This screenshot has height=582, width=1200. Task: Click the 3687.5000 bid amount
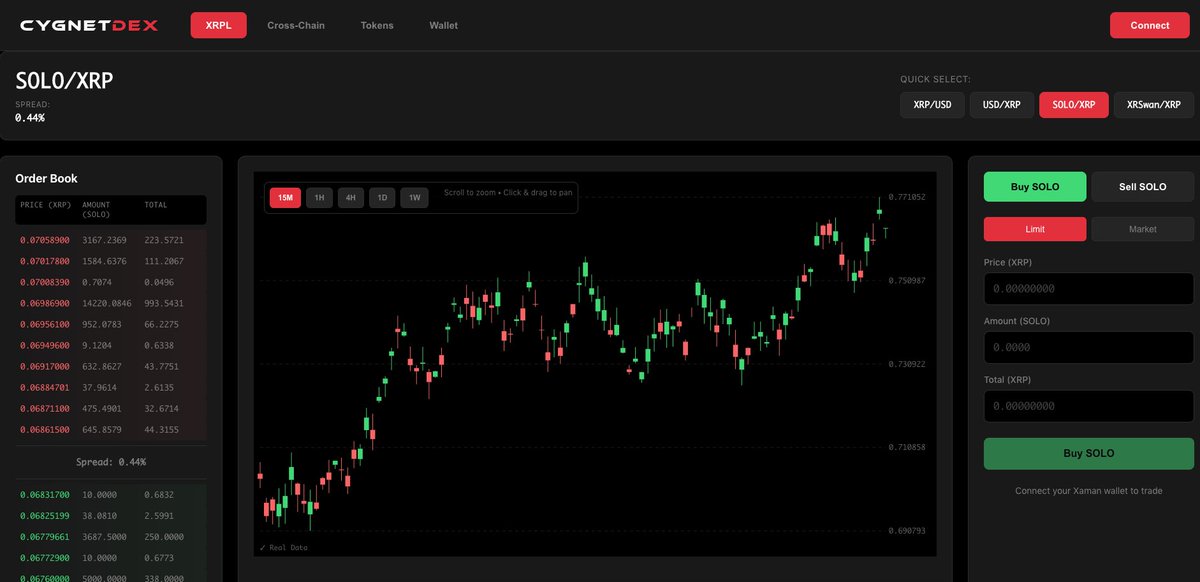pos(104,536)
